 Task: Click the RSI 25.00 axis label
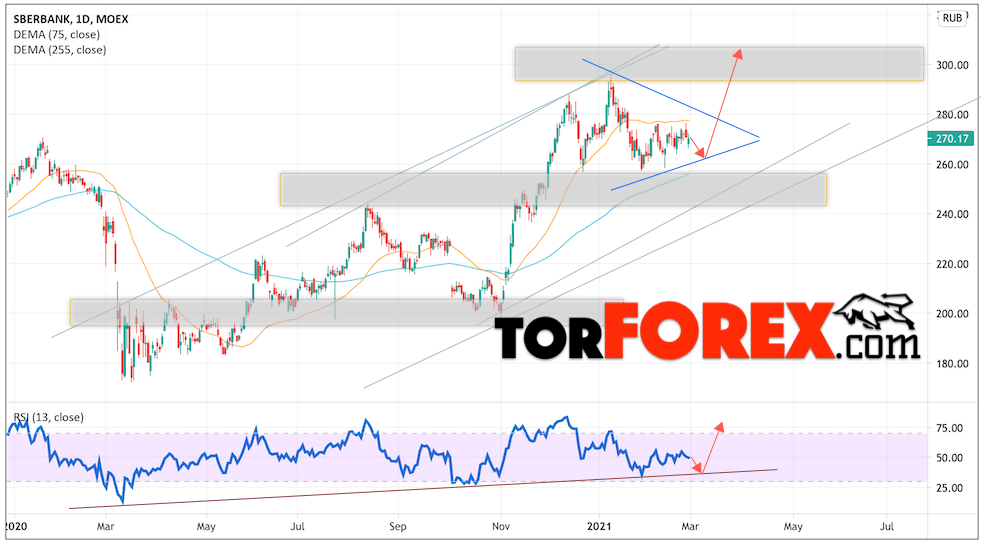click(951, 488)
